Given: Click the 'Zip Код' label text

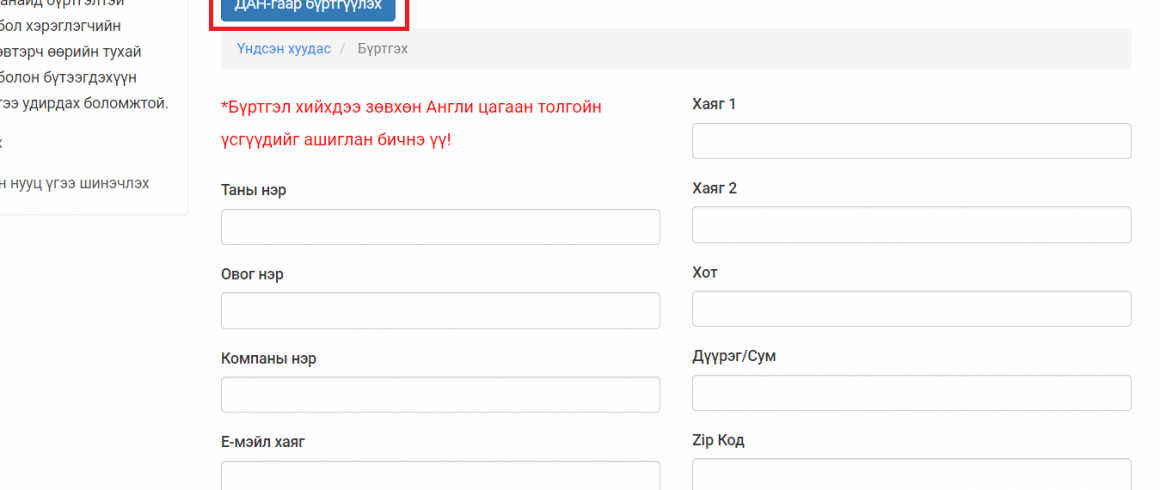Looking at the screenshot, I should 718,440.
